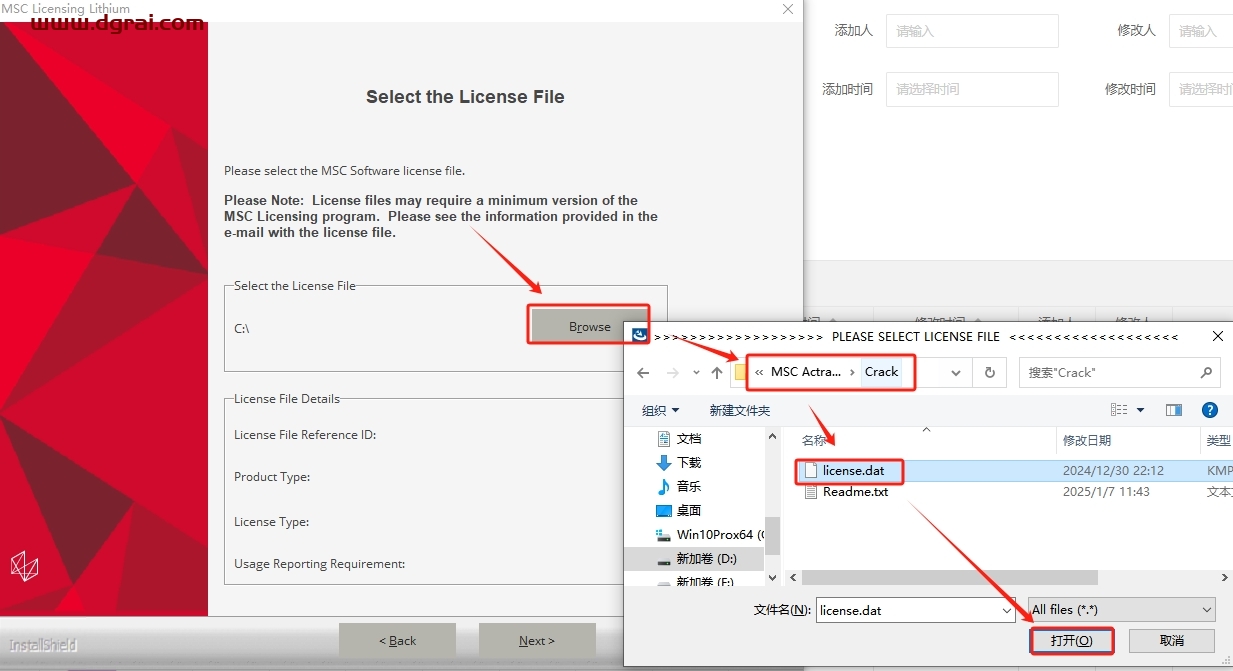Expand the view options dropdown arrow
Image resolution: width=1233 pixels, height=671 pixels.
(1140, 410)
